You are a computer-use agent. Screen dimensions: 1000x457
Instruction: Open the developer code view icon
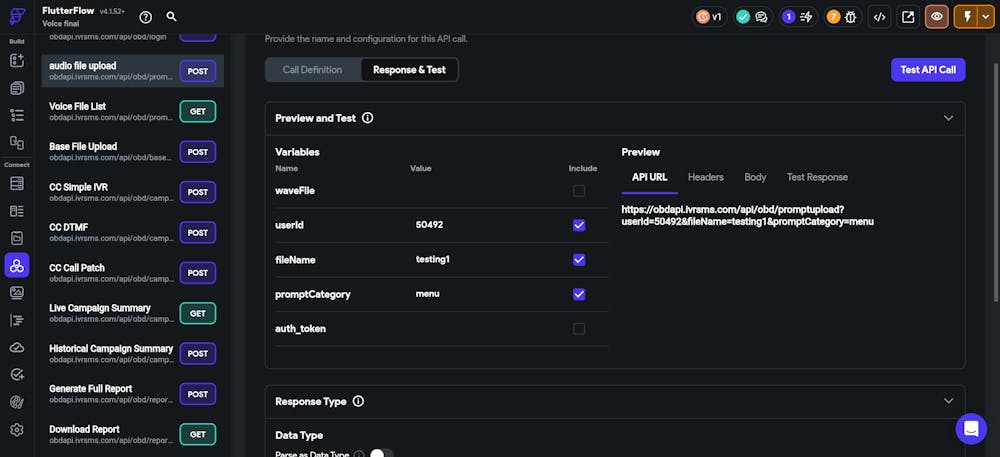click(879, 17)
